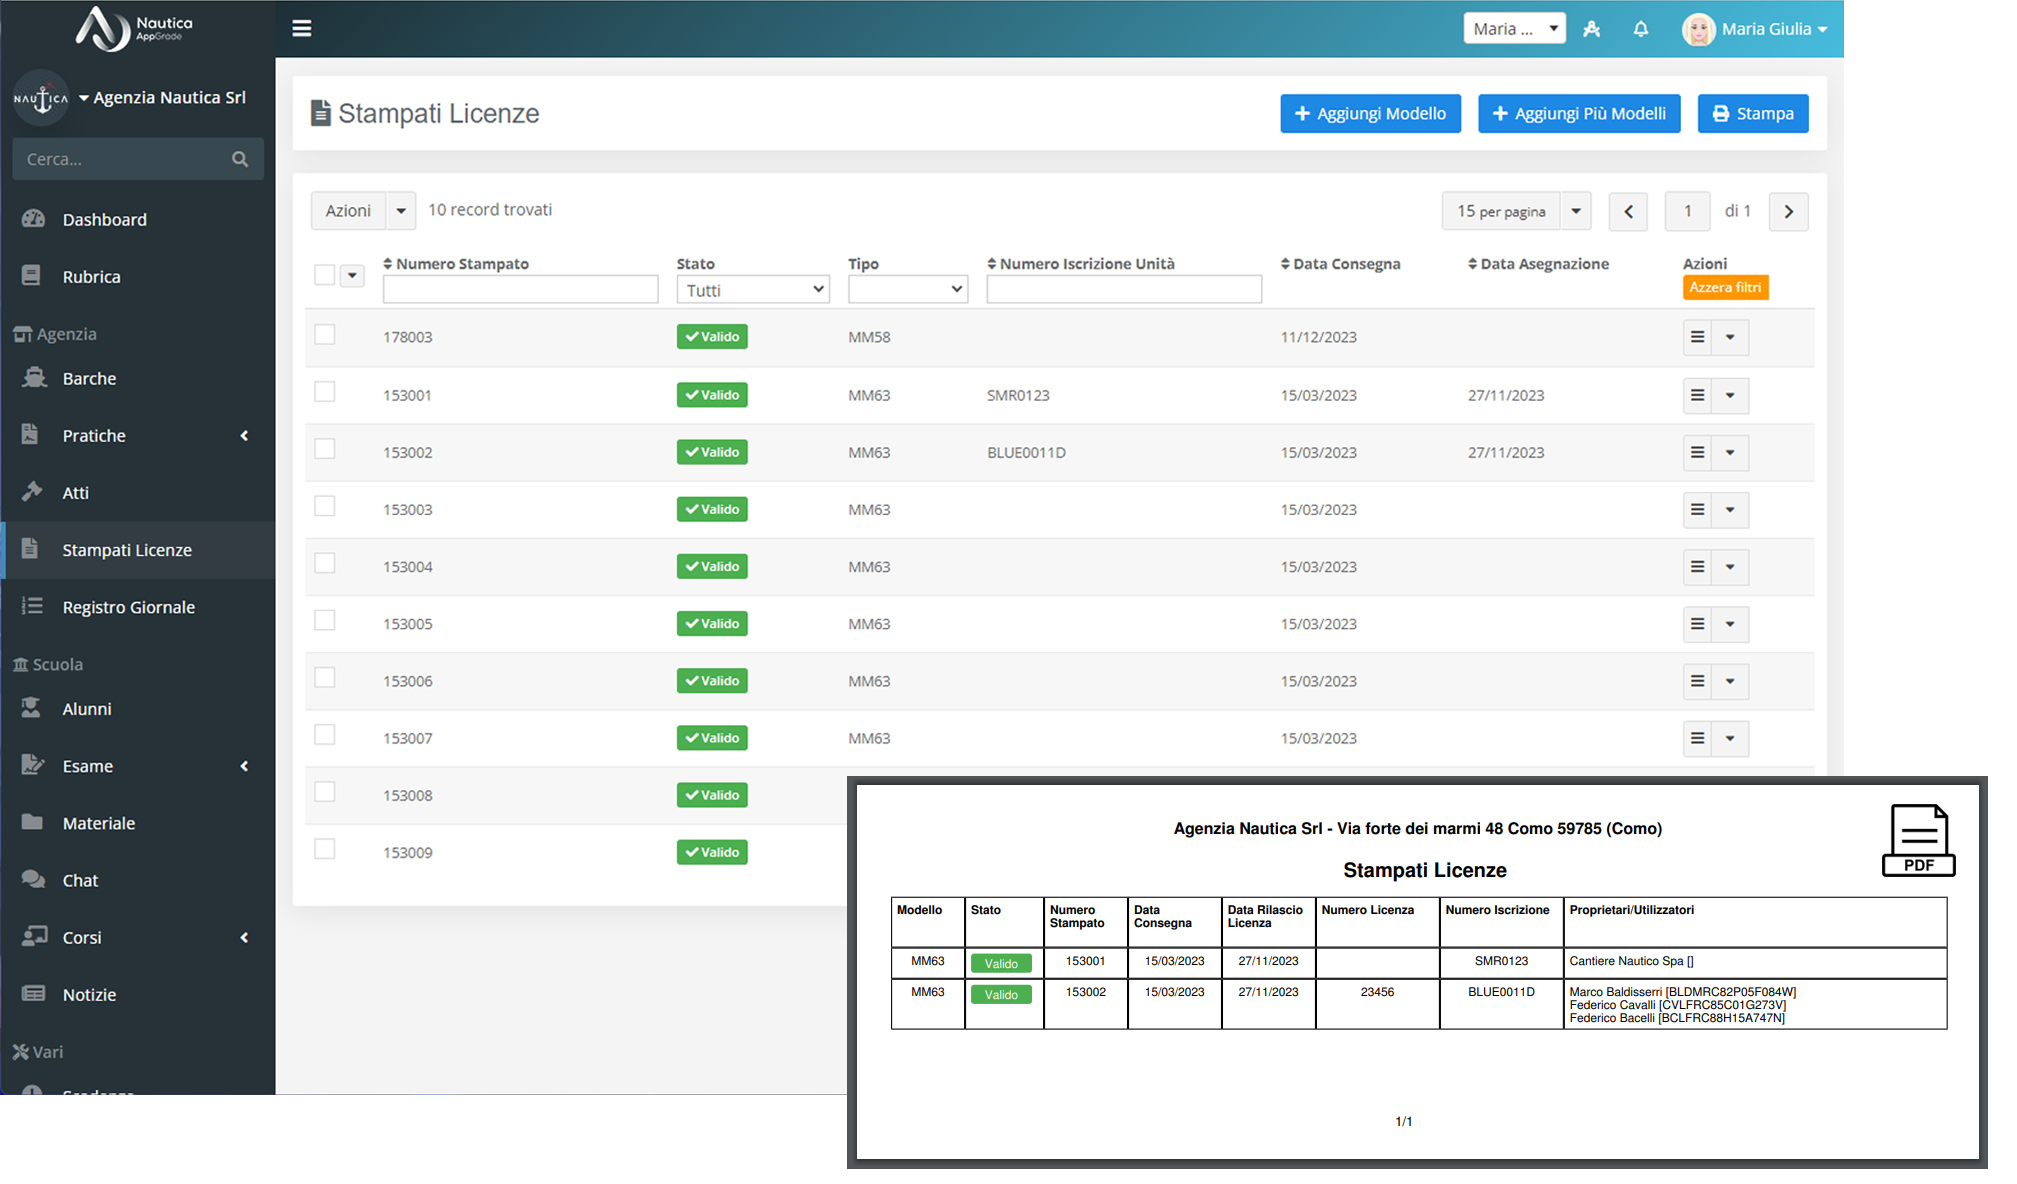Click the hamburger menu icon in header
Image resolution: width=2017 pixels, height=1184 pixels.
click(301, 28)
